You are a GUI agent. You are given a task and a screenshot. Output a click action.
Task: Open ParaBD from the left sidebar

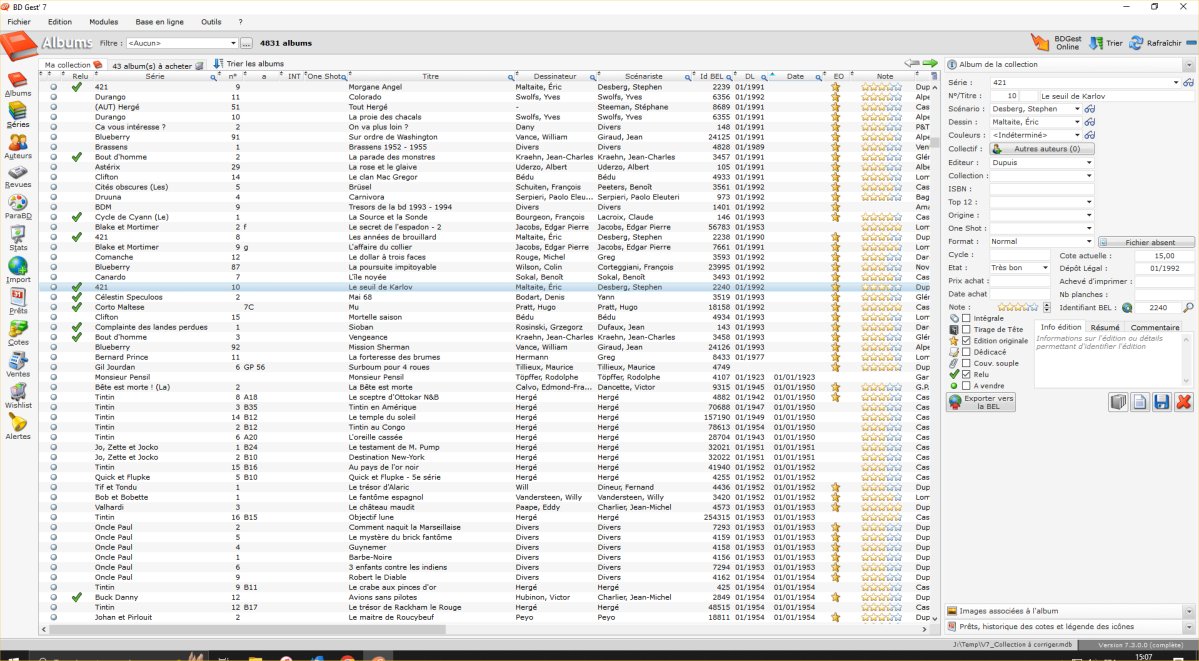[x=18, y=206]
